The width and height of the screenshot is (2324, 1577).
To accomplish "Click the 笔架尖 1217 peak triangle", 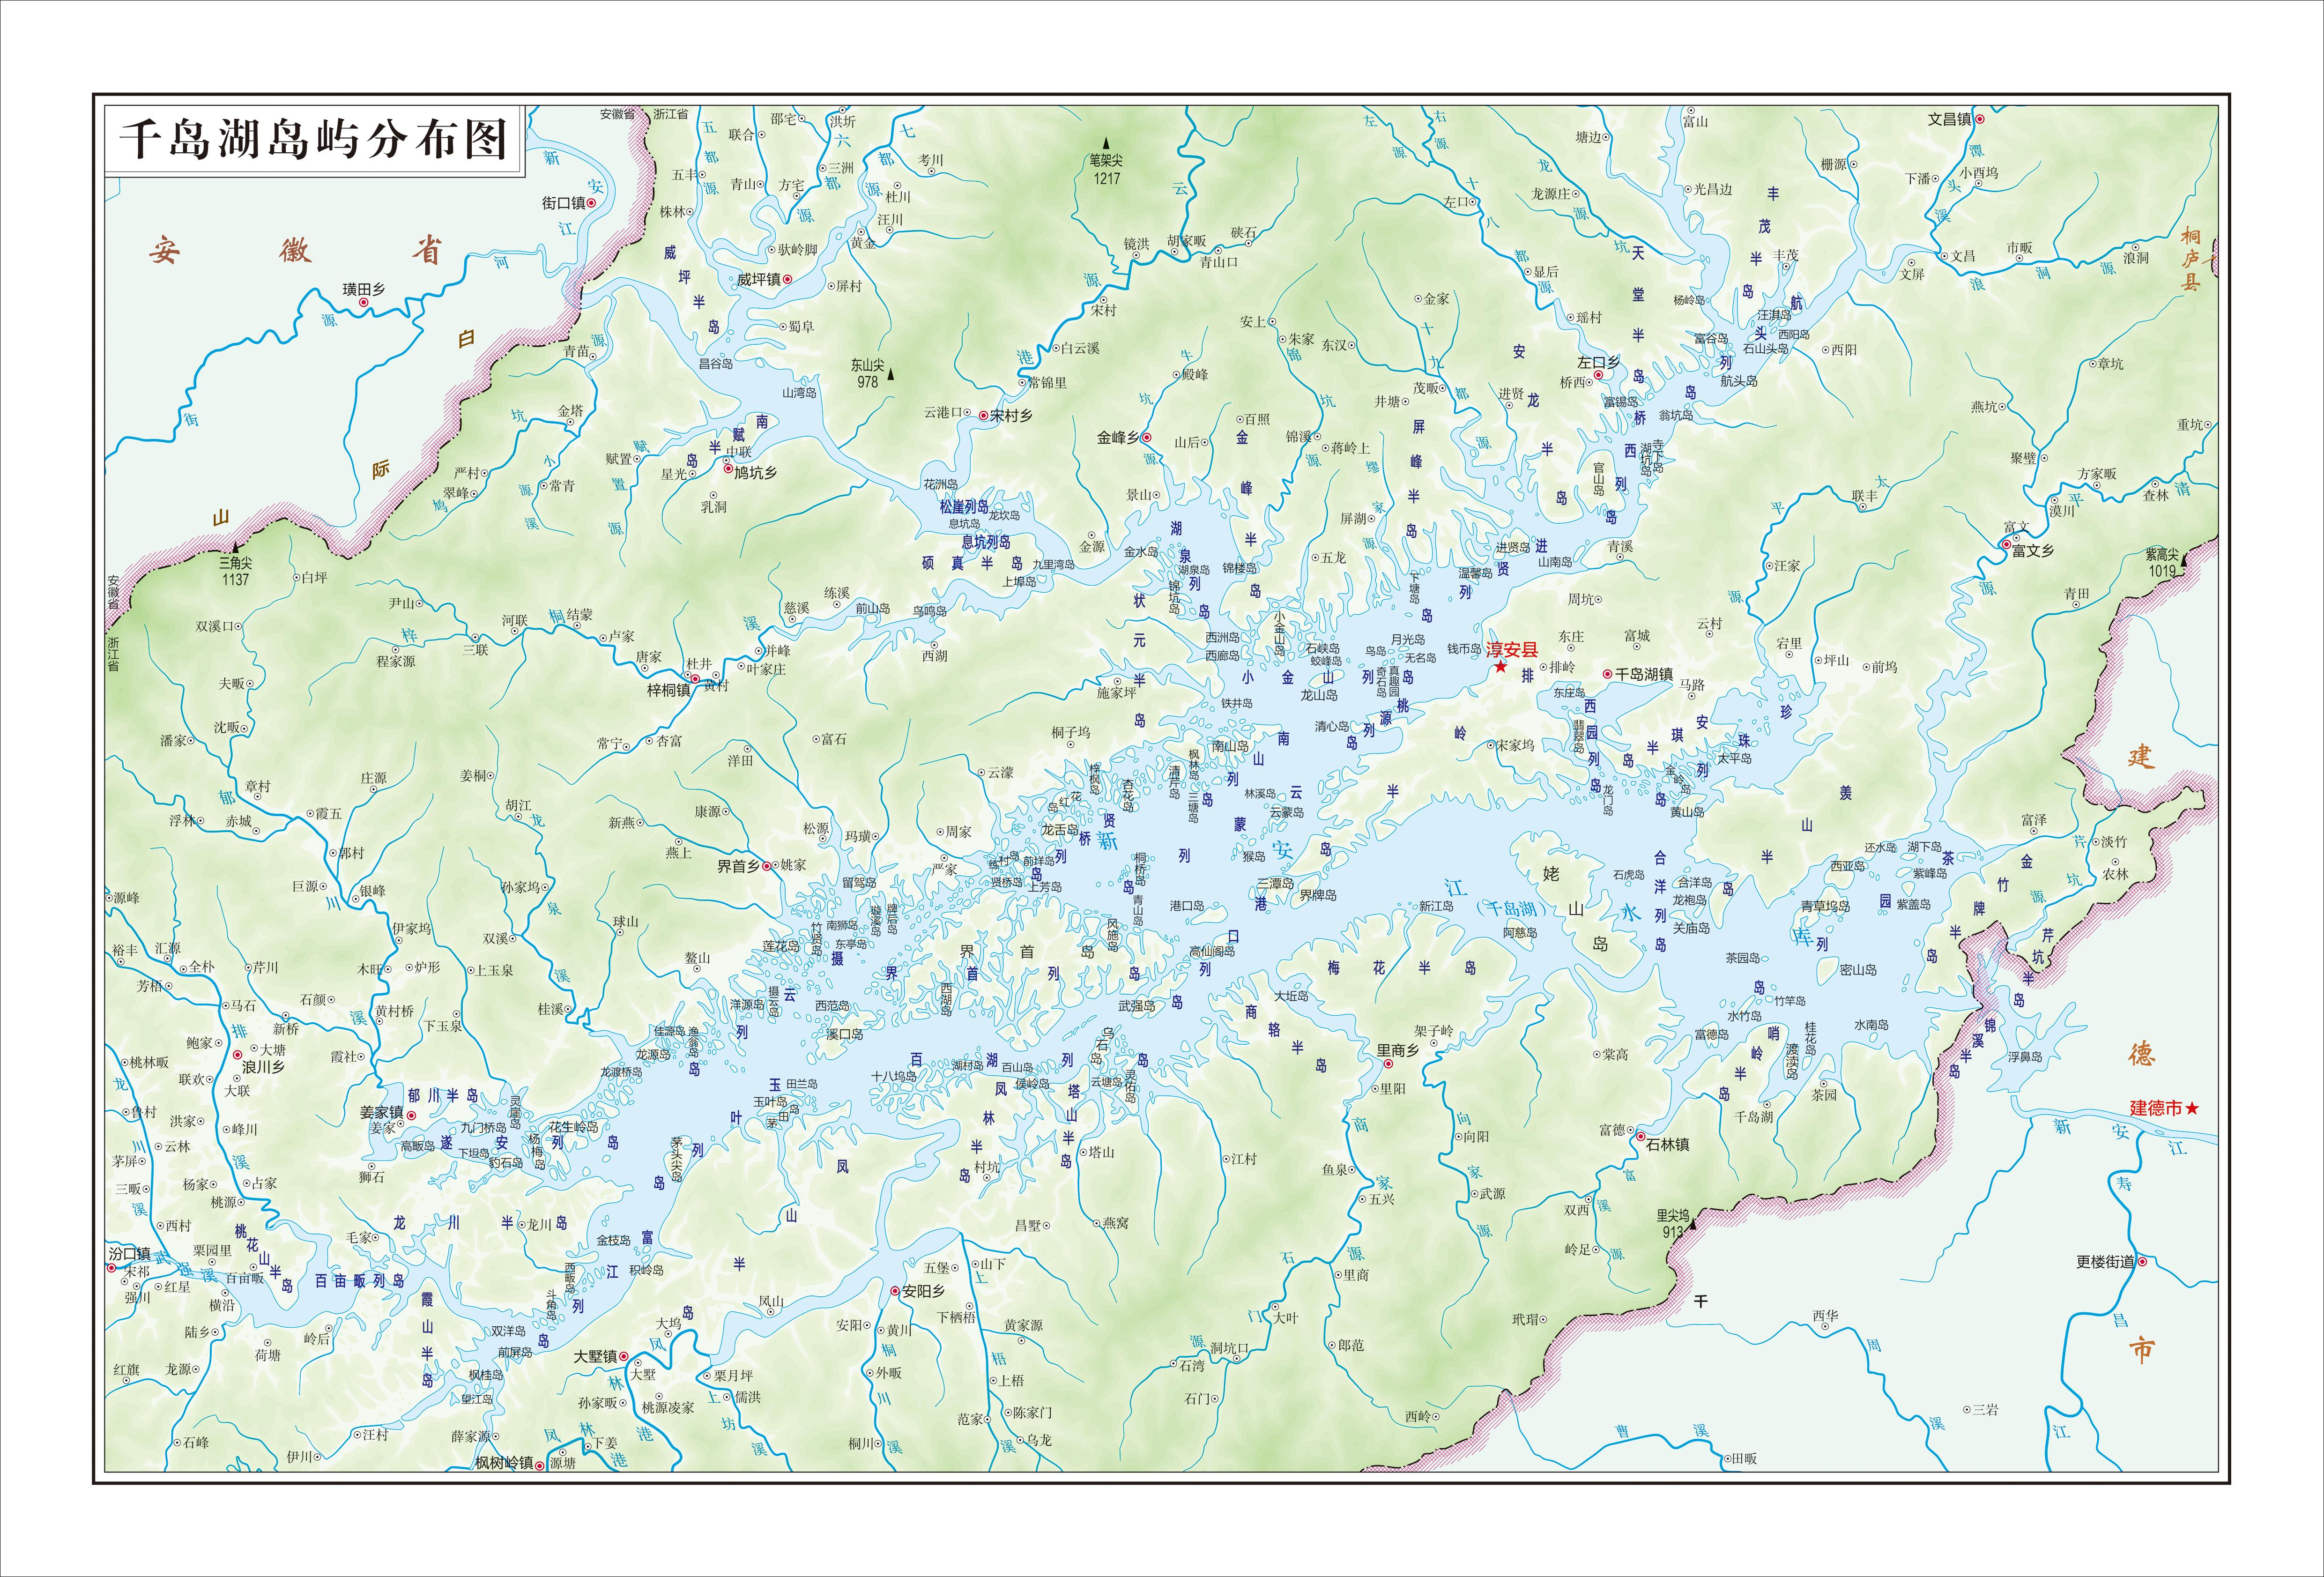I will tap(1106, 143).
